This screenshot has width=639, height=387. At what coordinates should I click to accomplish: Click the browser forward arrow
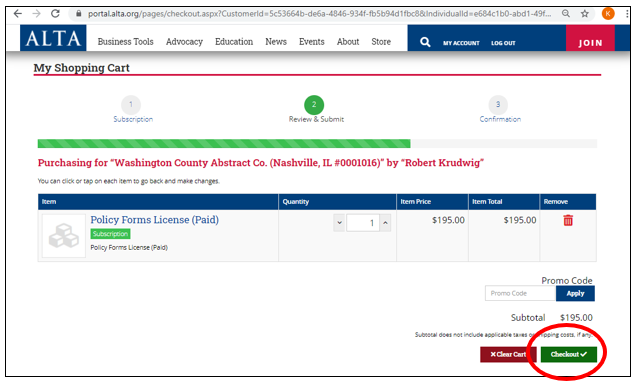coord(36,13)
